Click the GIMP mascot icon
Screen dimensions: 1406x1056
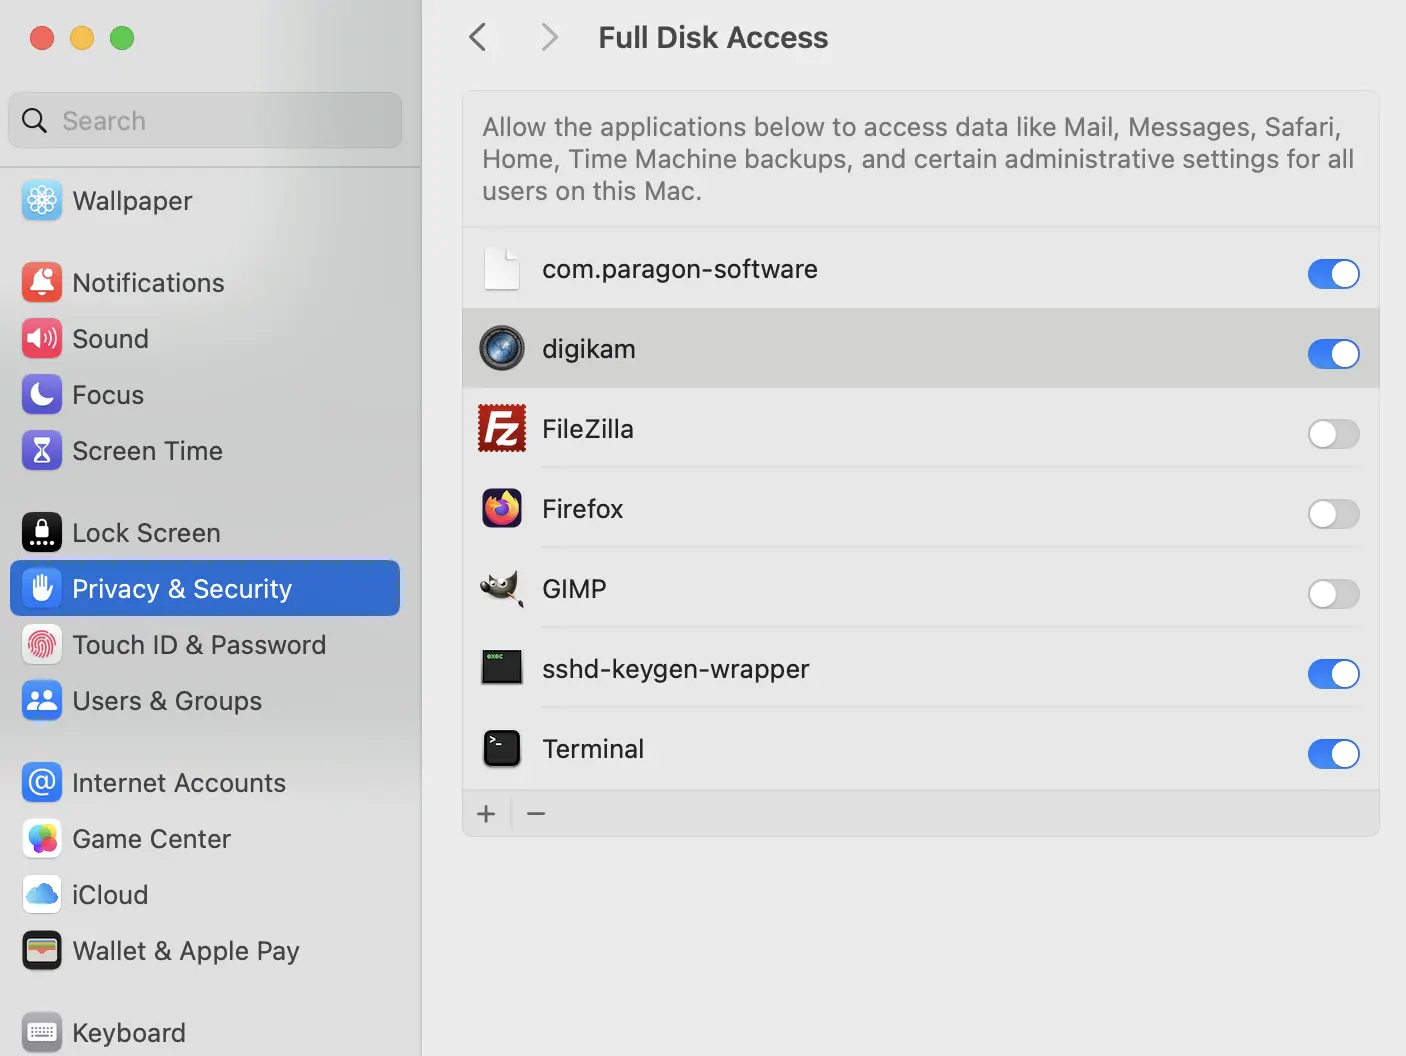tap(502, 589)
